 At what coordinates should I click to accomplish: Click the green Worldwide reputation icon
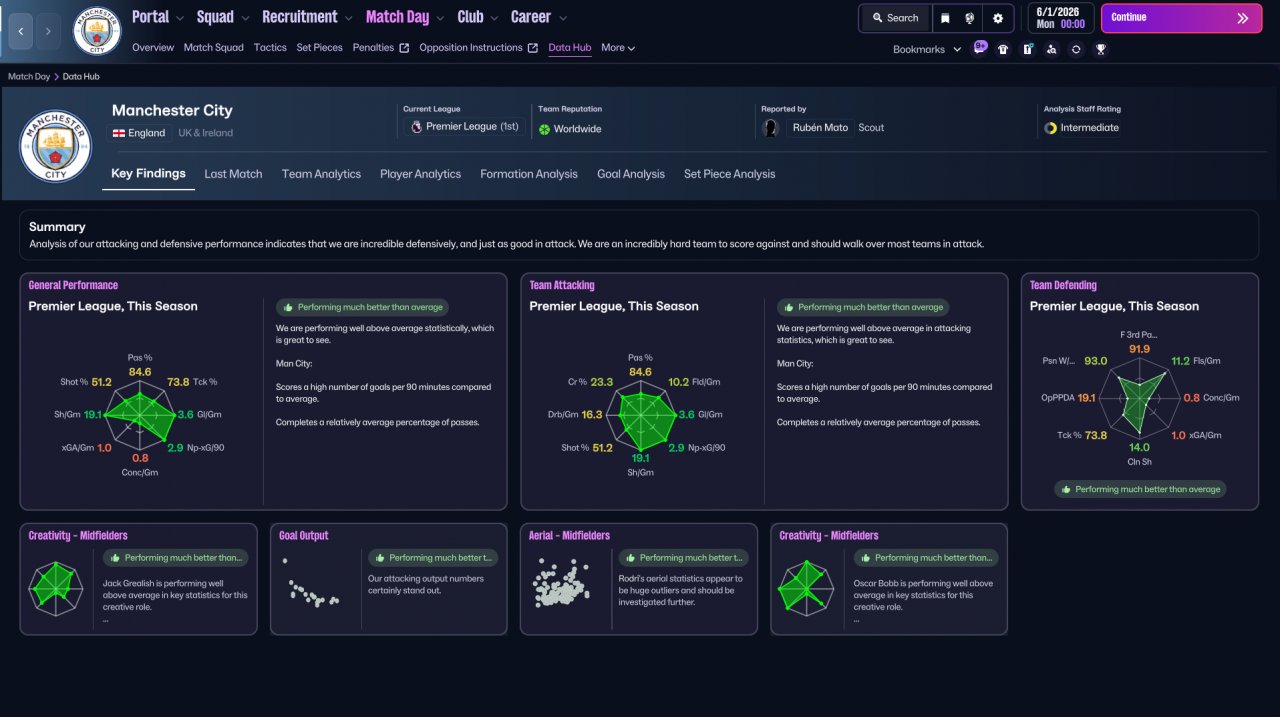544,129
